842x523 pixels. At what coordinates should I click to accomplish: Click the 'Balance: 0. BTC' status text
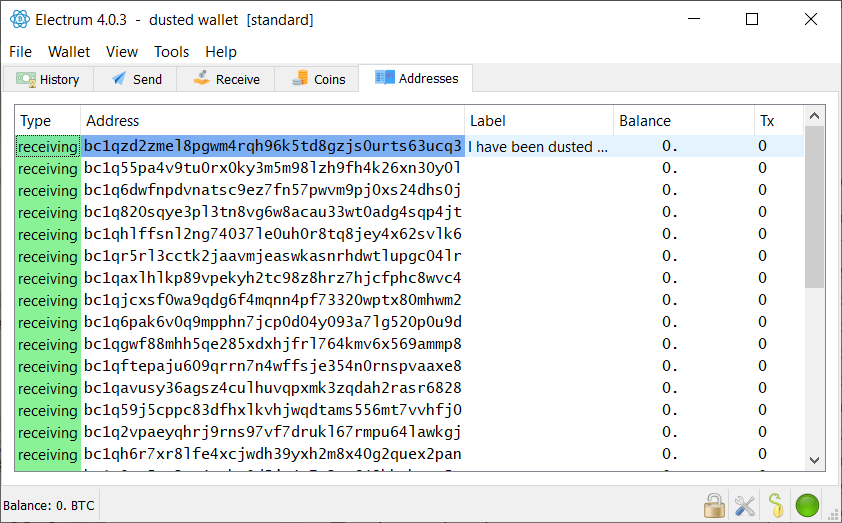tap(49, 506)
